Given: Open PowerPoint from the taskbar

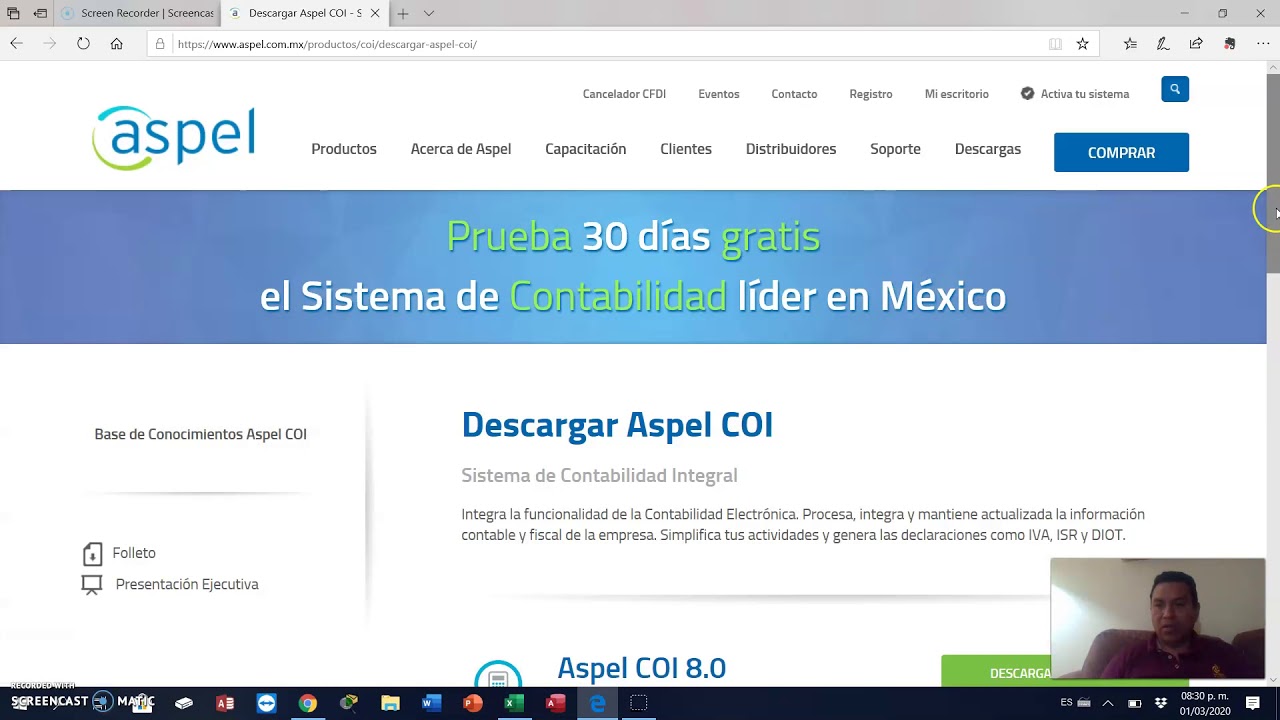Looking at the screenshot, I should pos(473,703).
